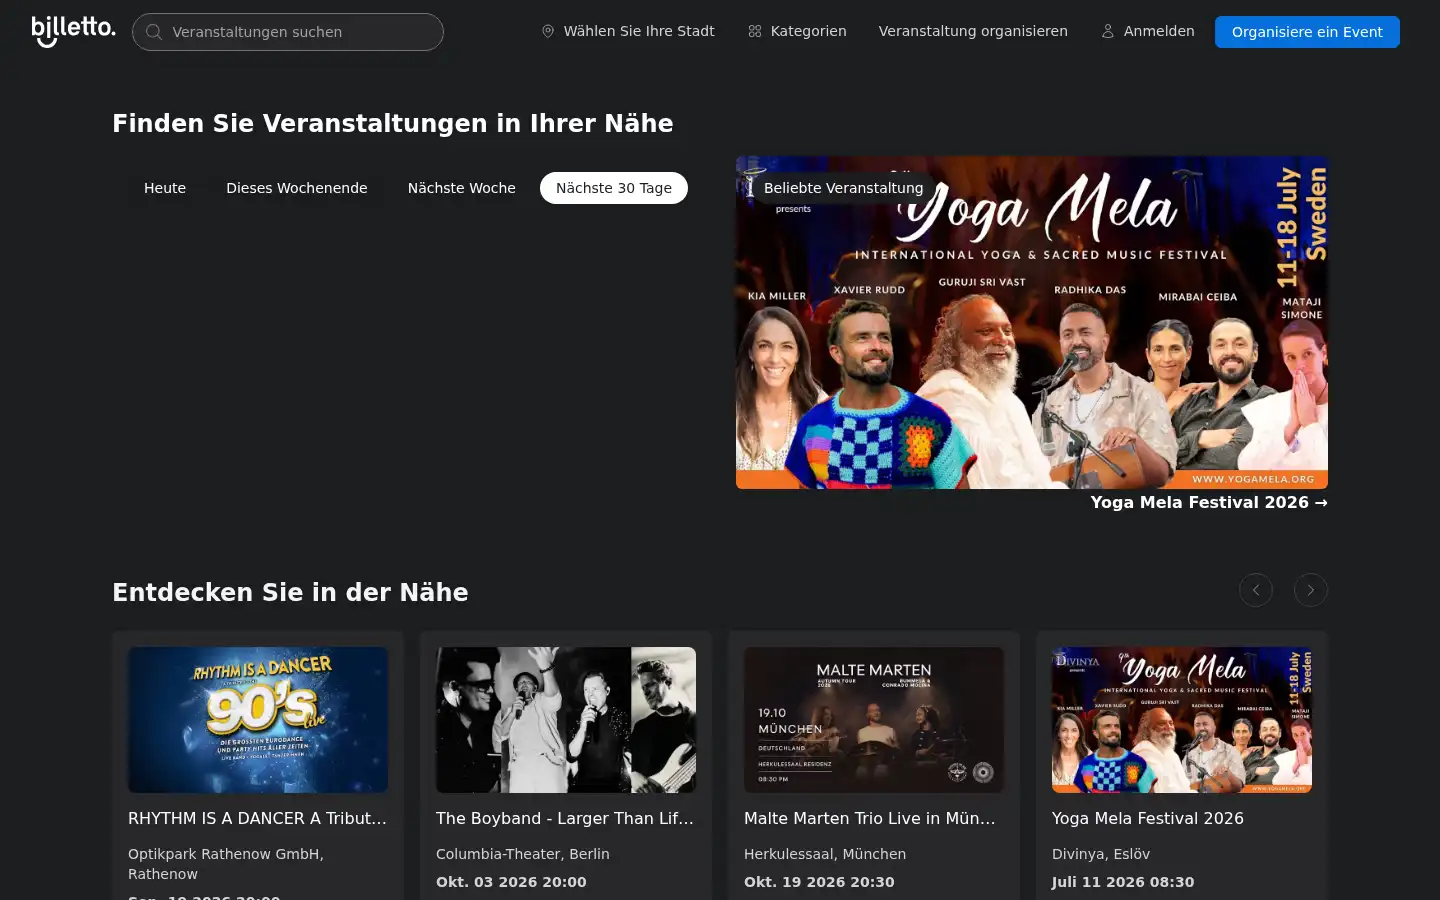
Task: Click the Beliebte Veranstaltung badge
Action: (x=843, y=188)
